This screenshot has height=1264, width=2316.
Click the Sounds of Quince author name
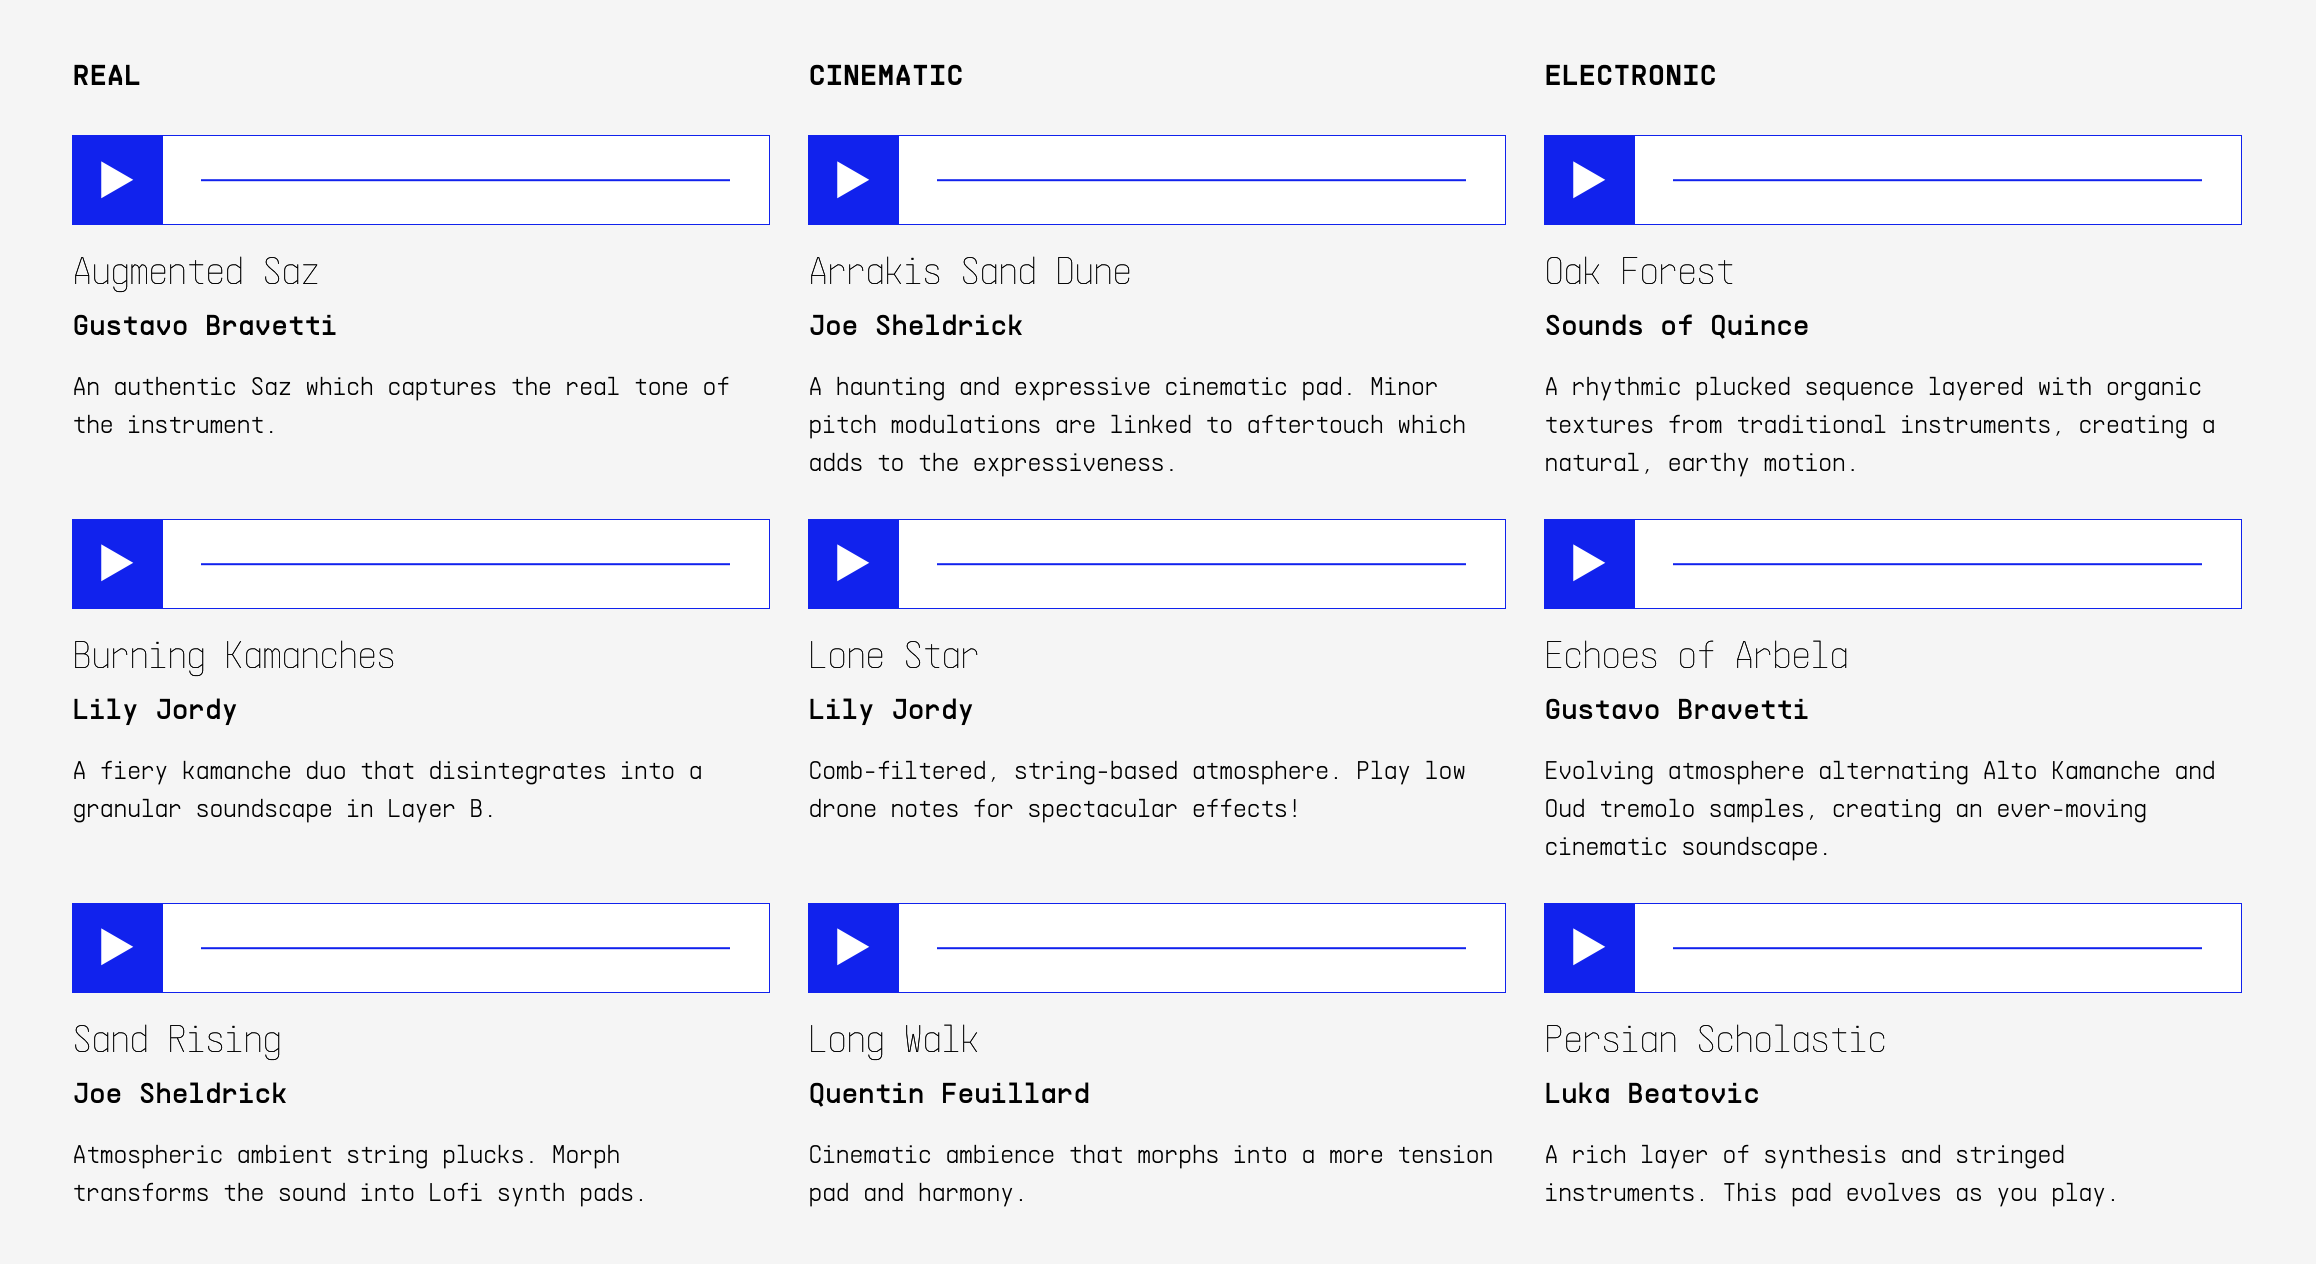tap(1676, 325)
